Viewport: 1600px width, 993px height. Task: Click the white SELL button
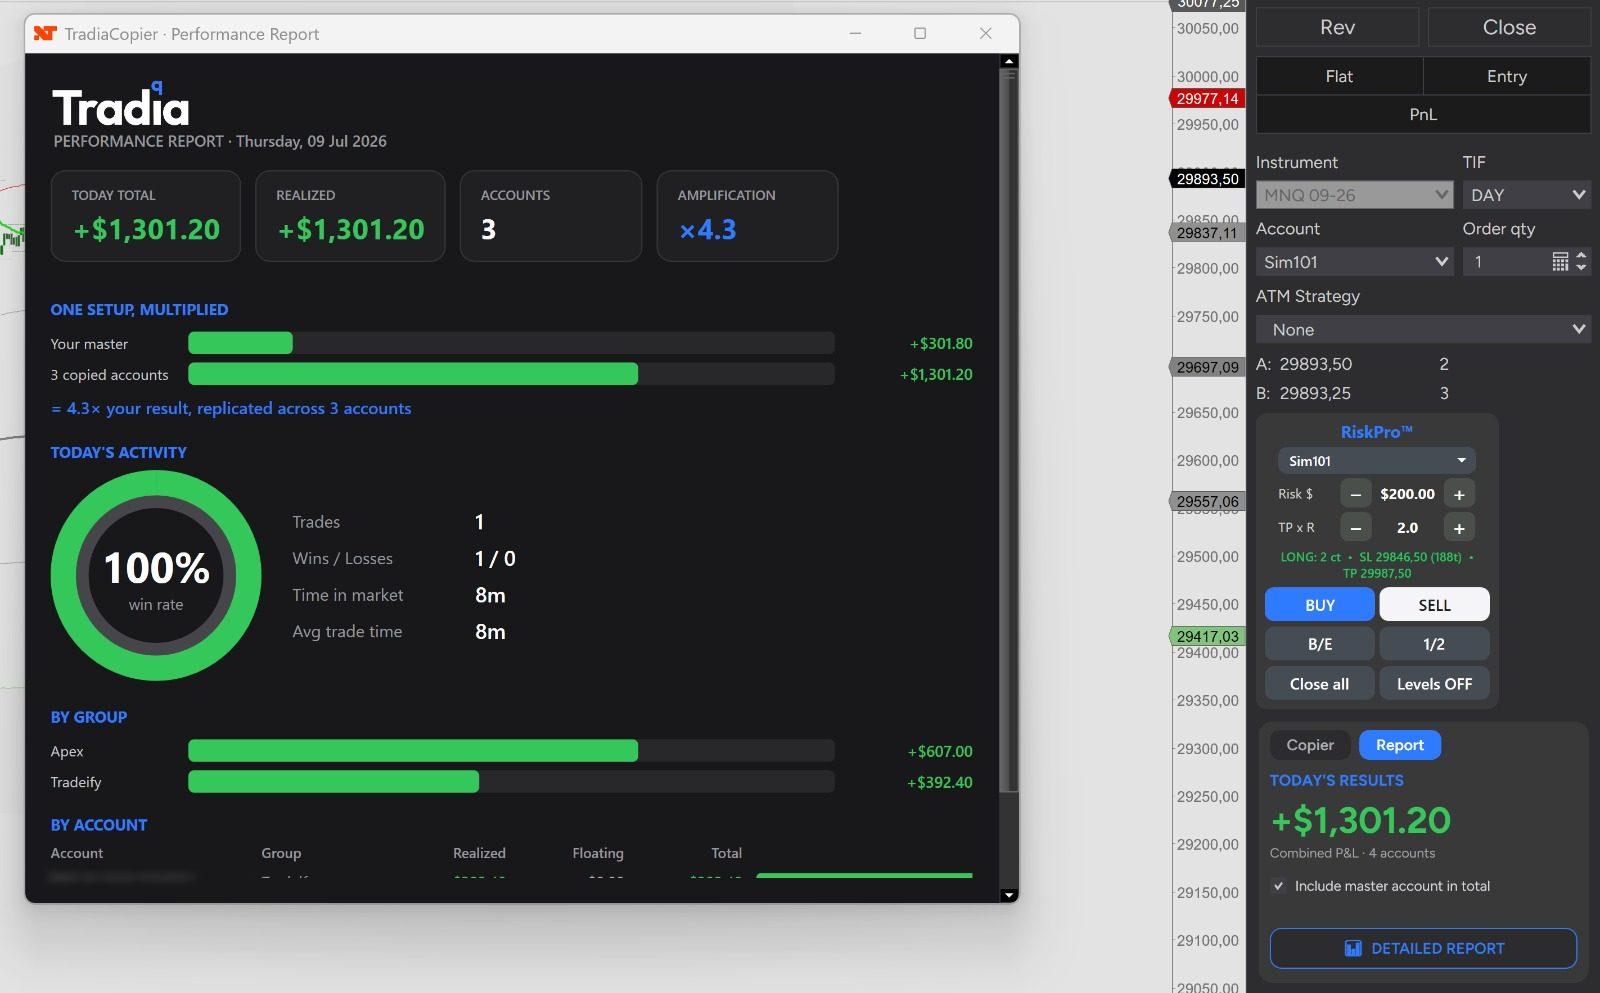(x=1434, y=605)
